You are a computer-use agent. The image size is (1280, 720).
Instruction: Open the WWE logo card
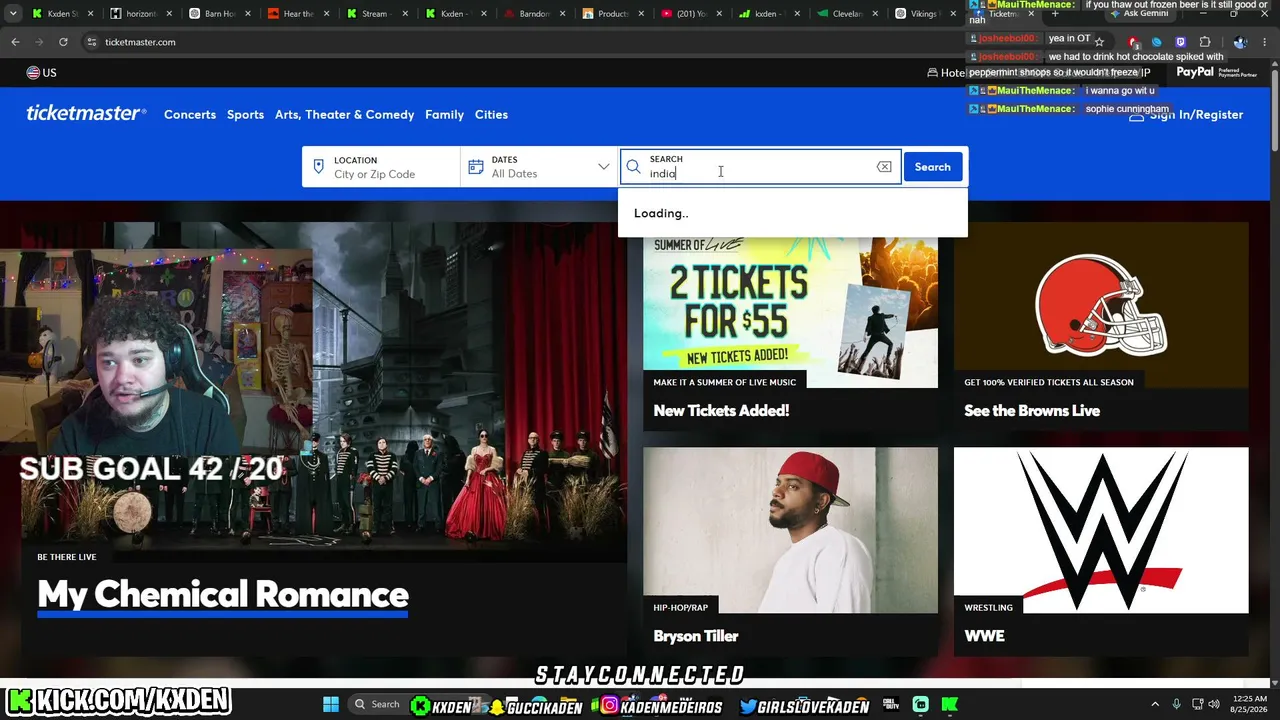click(1101, 530)
